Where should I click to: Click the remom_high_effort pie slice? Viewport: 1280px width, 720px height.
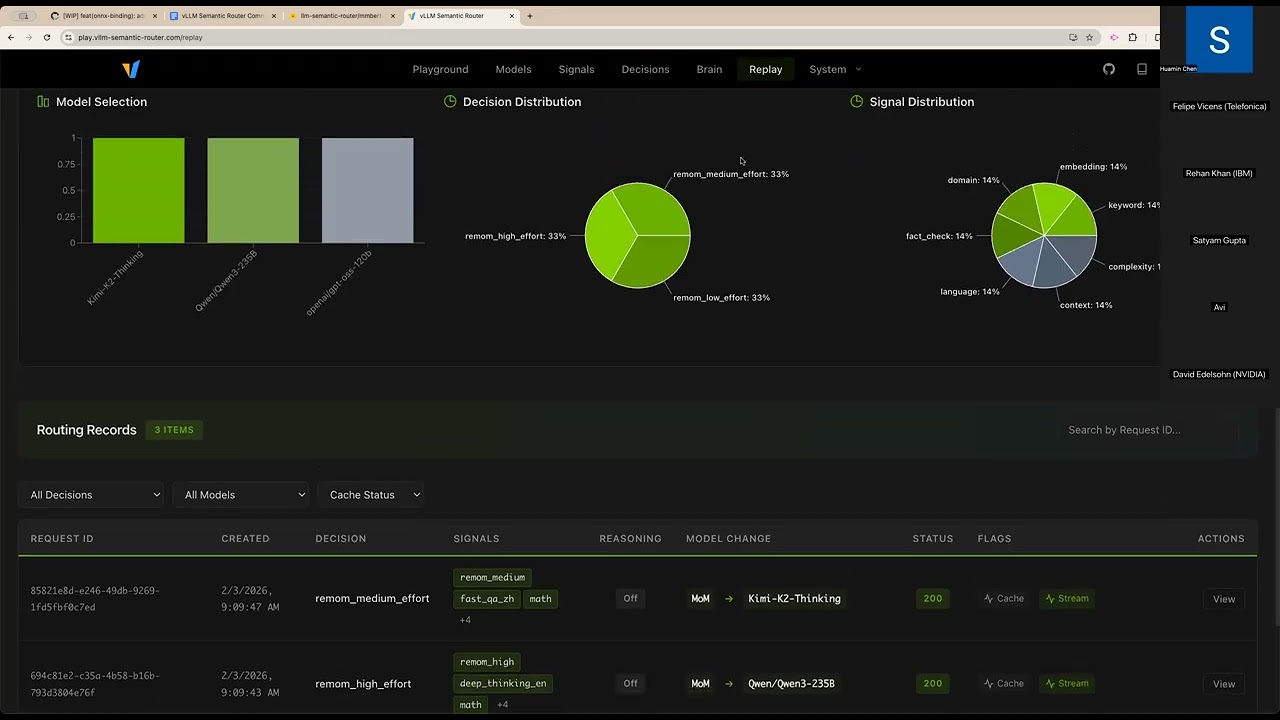coord(606,238)
